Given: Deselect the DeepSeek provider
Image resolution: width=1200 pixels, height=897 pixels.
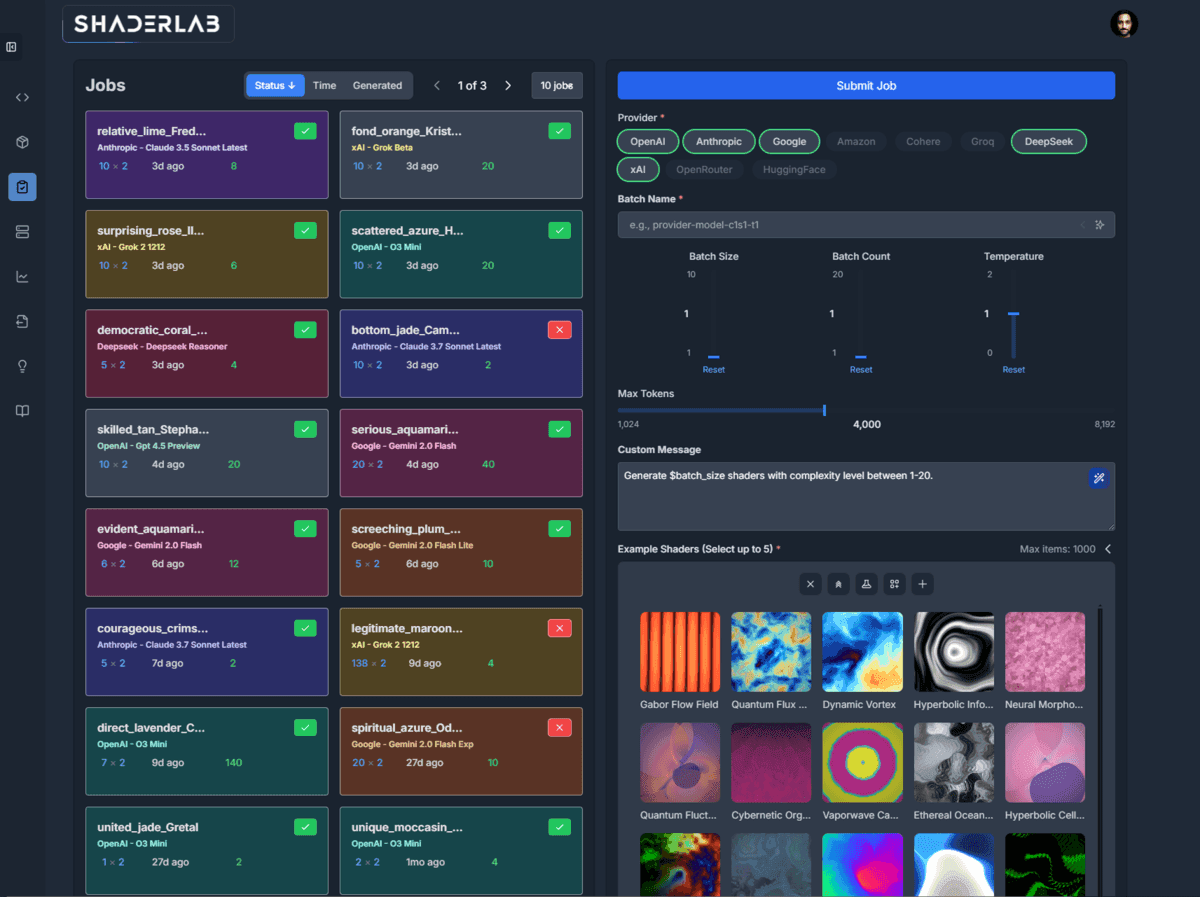Looking at the screenshot, I should click(1048, 141).
